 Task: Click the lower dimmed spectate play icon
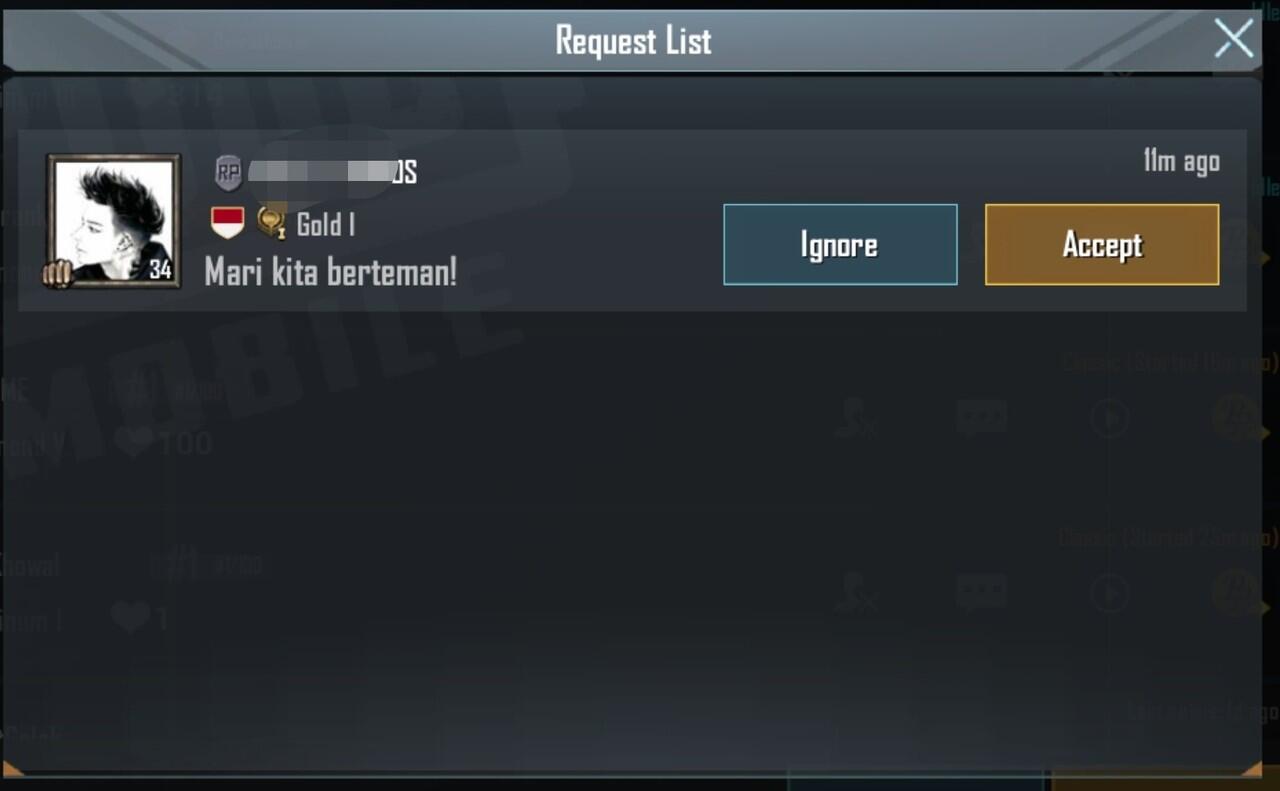click(x=1110, y=593)
